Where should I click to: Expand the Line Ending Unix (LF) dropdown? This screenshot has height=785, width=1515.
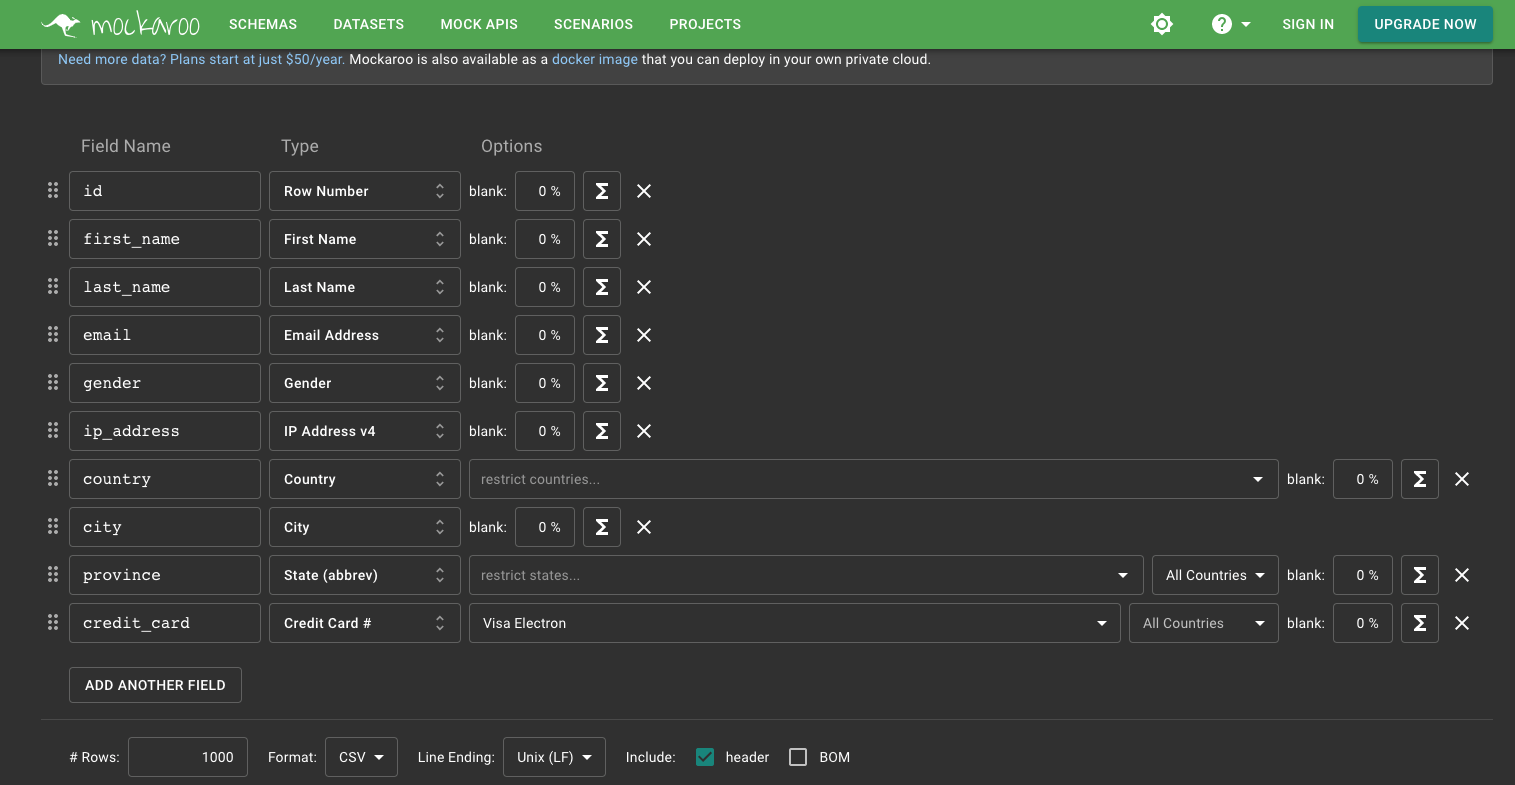pos(554,757)
